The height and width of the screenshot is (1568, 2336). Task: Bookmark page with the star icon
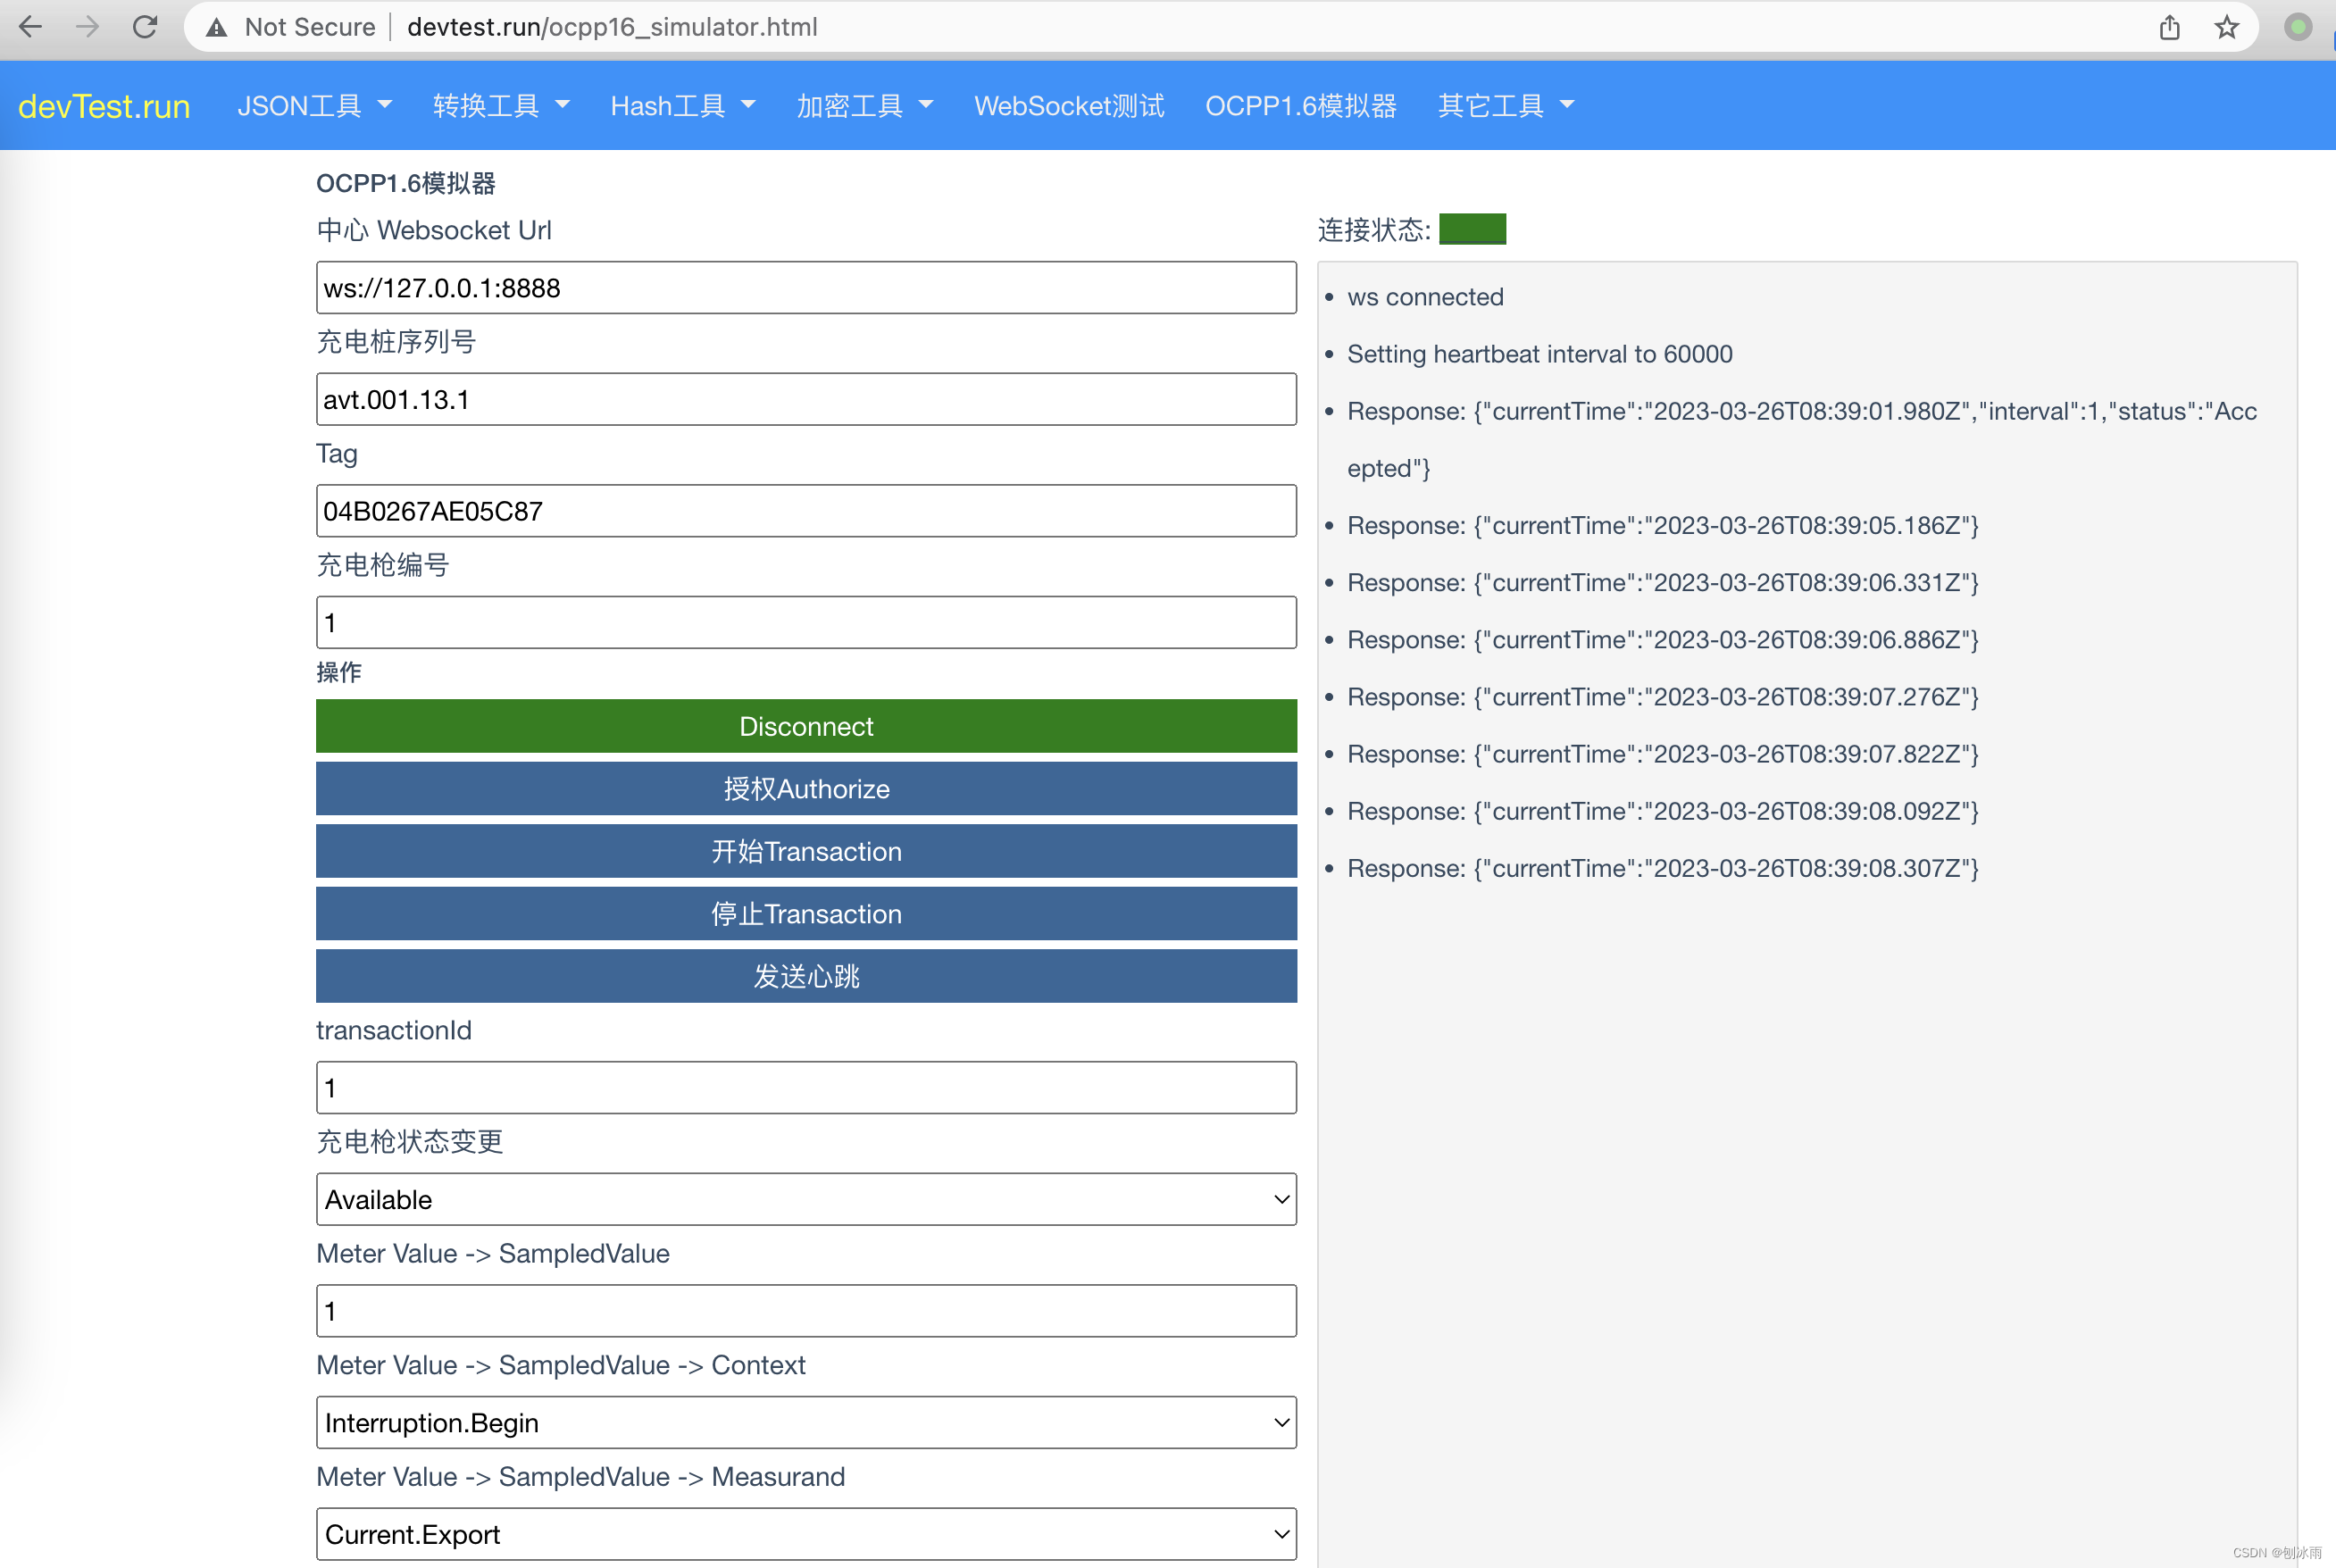tap(2226, 27)
